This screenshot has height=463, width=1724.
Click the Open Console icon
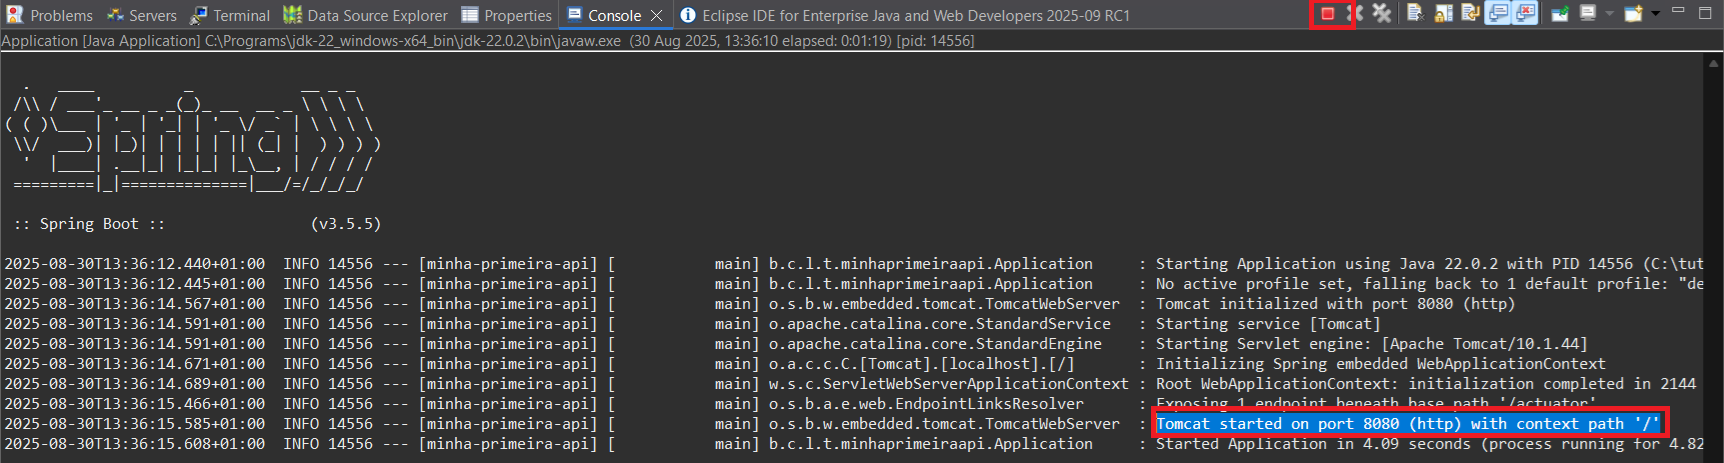pos(1633,14)
